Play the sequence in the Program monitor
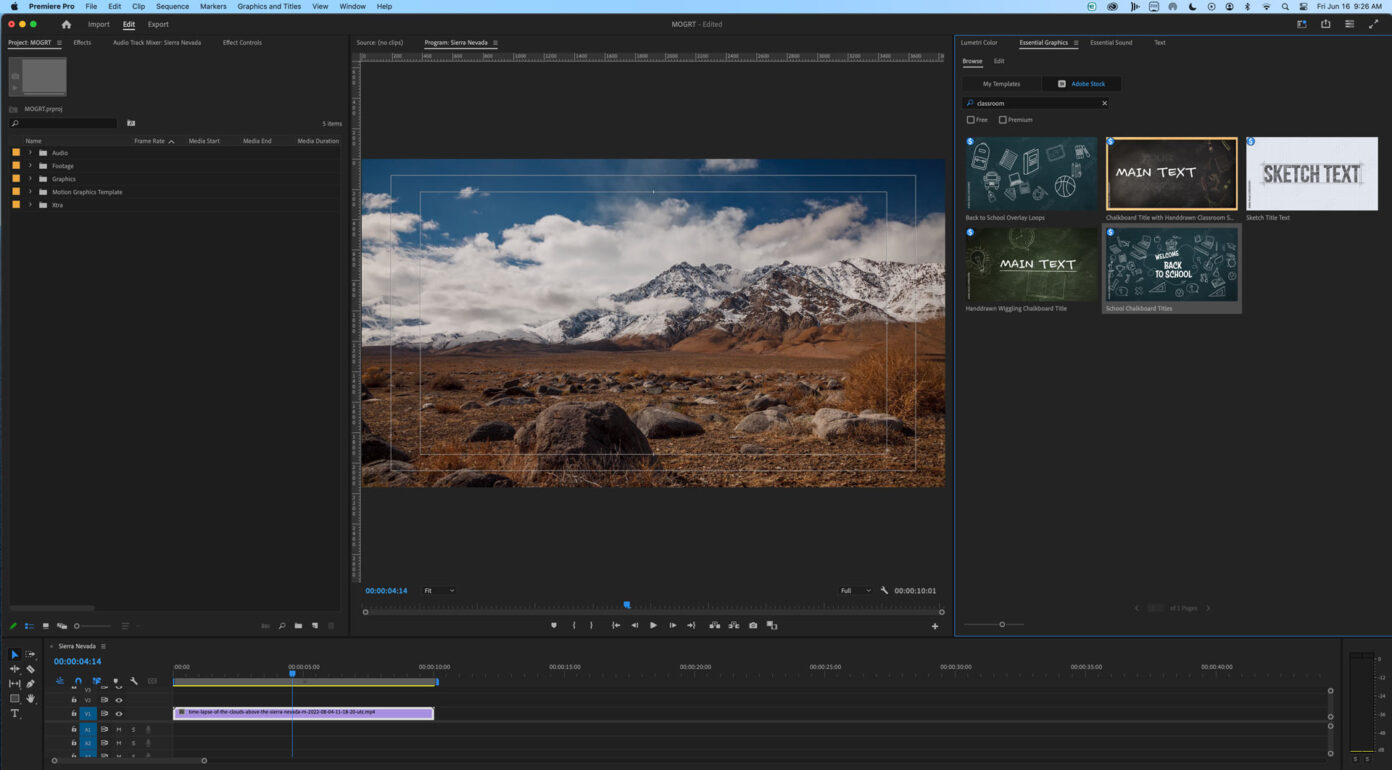This screenshot has width=1392, height=770. click(652, 625)
